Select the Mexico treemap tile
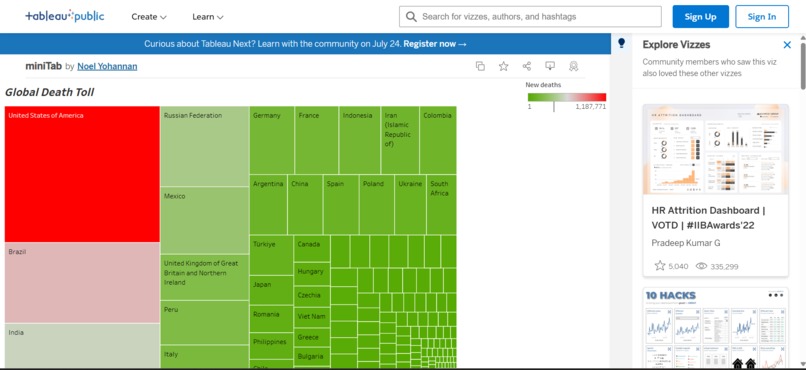 tap(205, 220)
